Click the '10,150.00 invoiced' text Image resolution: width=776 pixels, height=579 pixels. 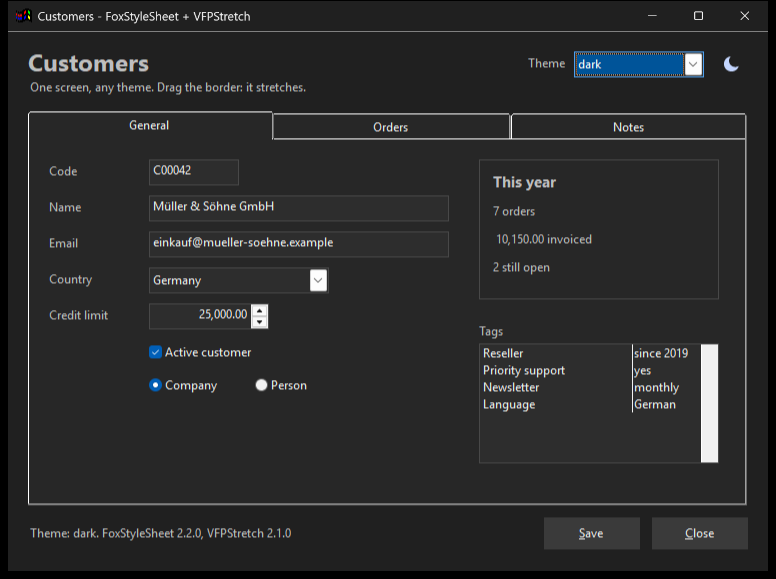click(544, 240)
